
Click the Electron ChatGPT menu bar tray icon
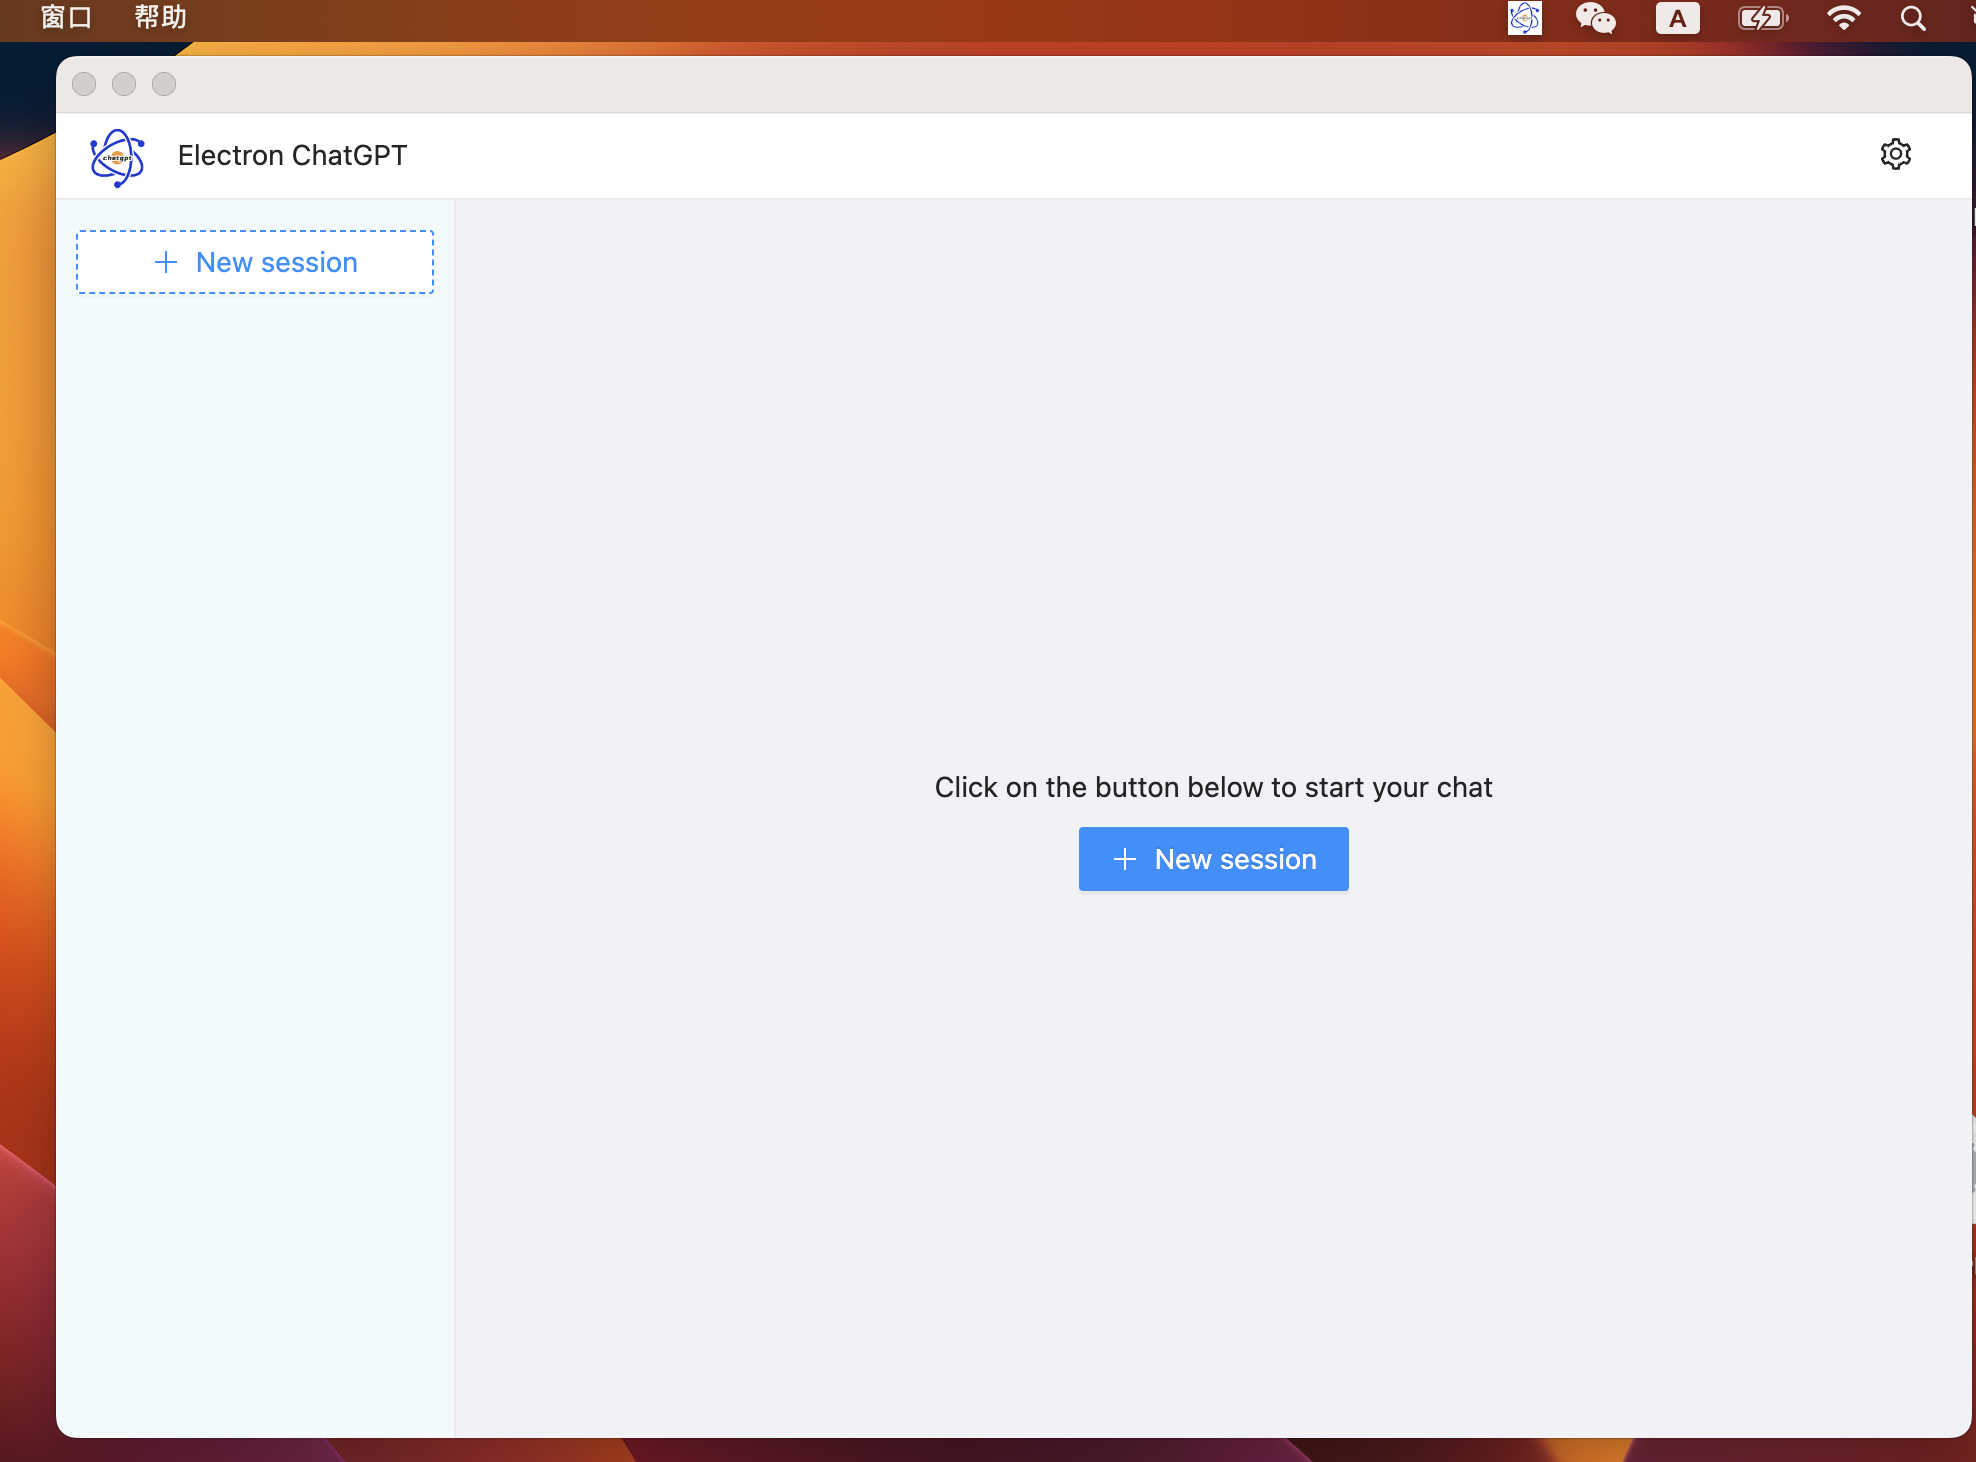click(x=1524, y=18)
